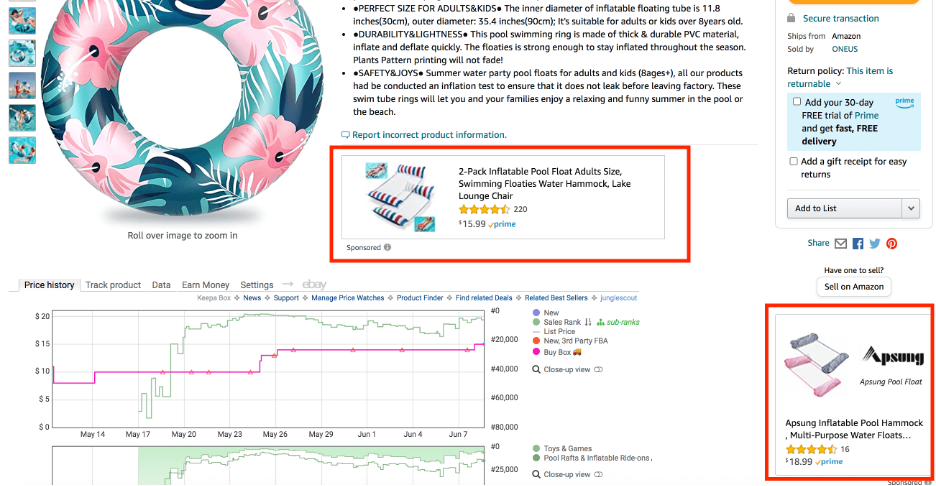Open Report incorrect product information link
Screen dimensions: 936x486
(429, 135)
